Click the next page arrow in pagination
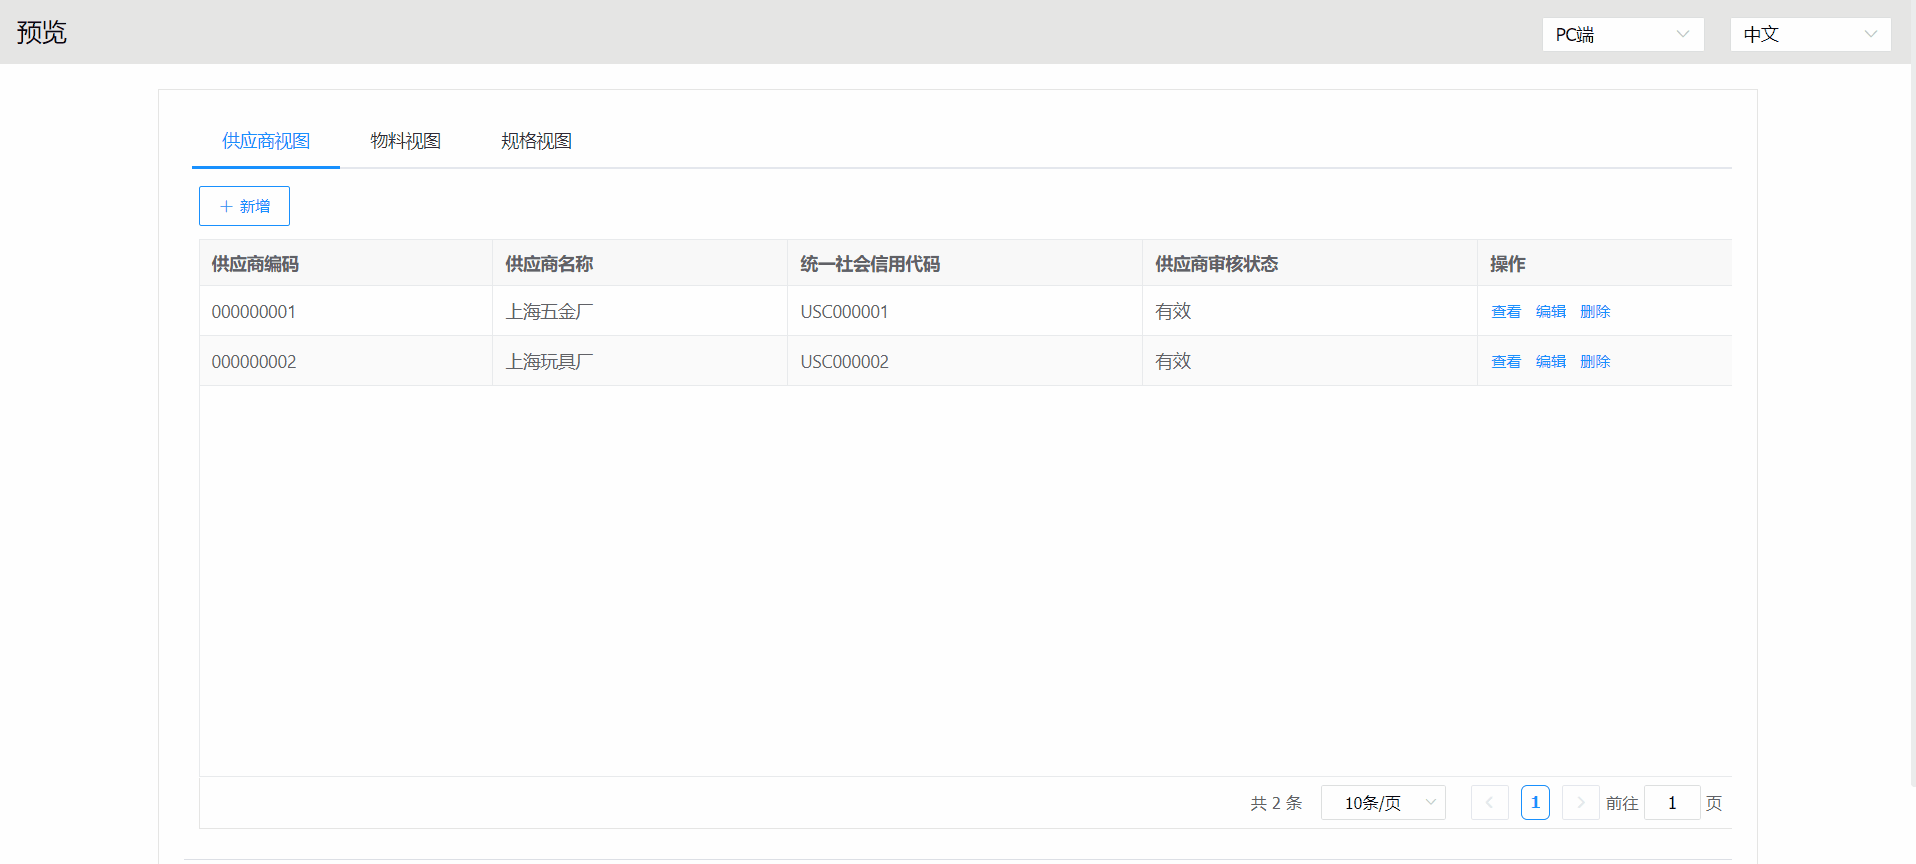Image resolution: width=1916 pixels, height=864 pixels. pos(1580,803)
